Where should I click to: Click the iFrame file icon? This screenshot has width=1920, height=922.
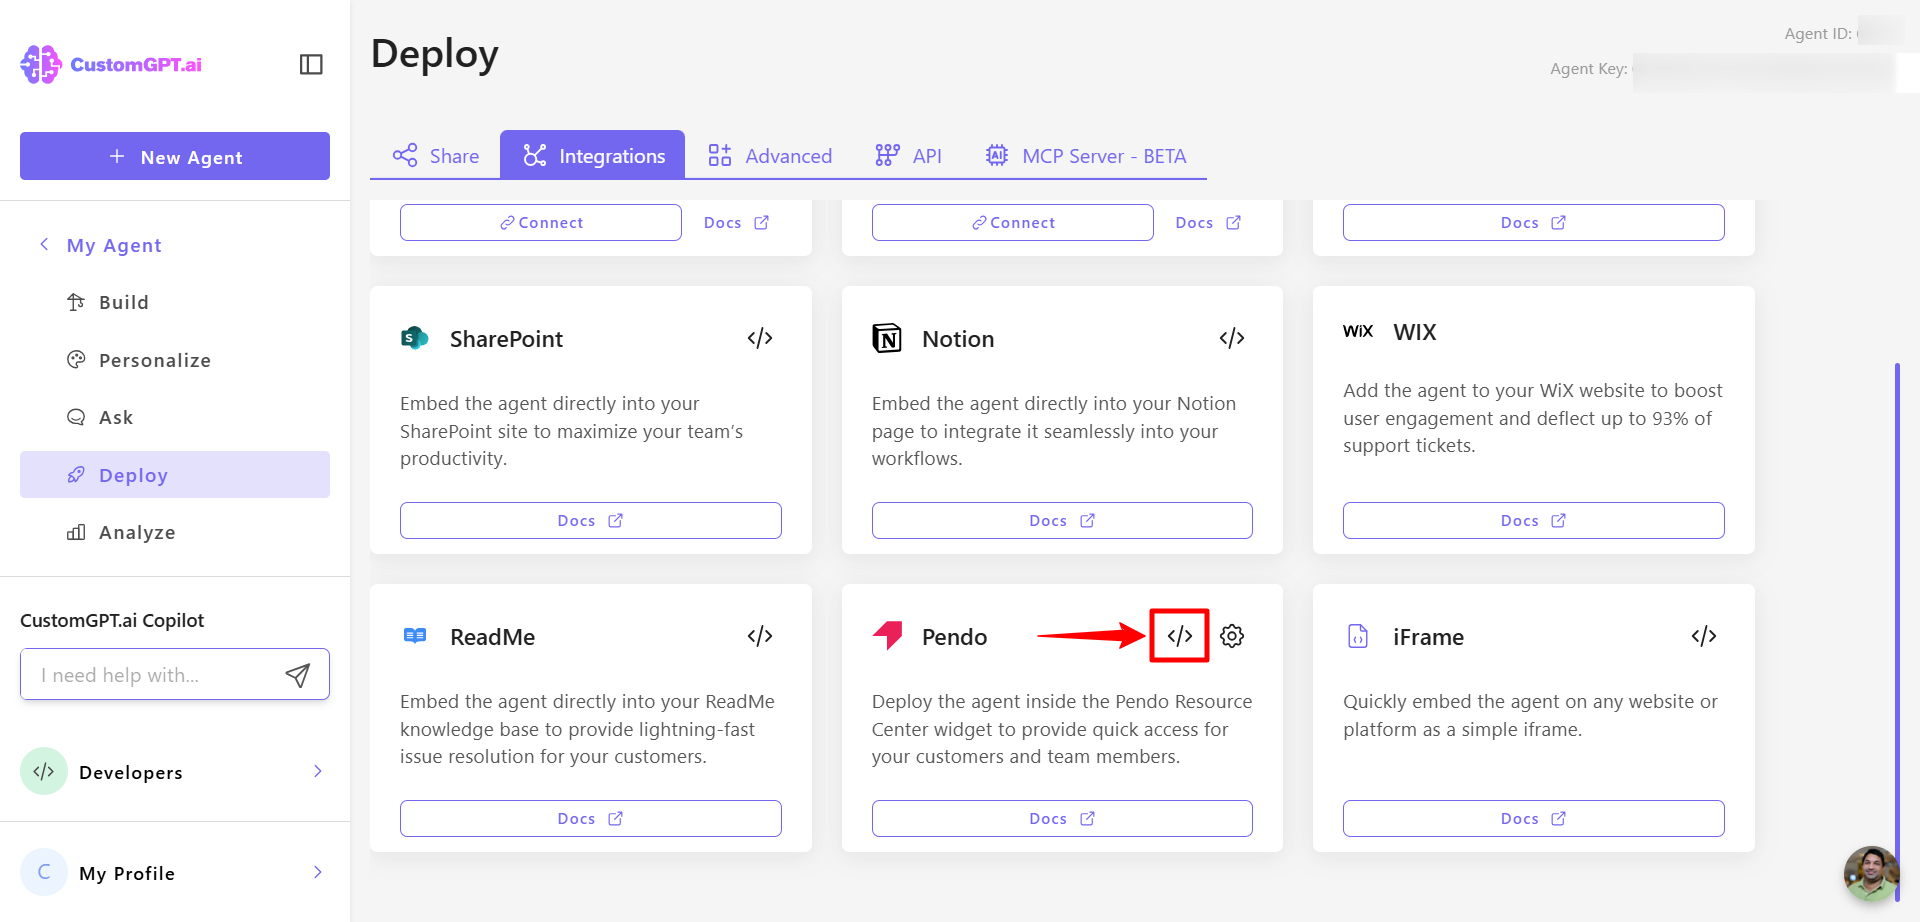point(1358,636)
